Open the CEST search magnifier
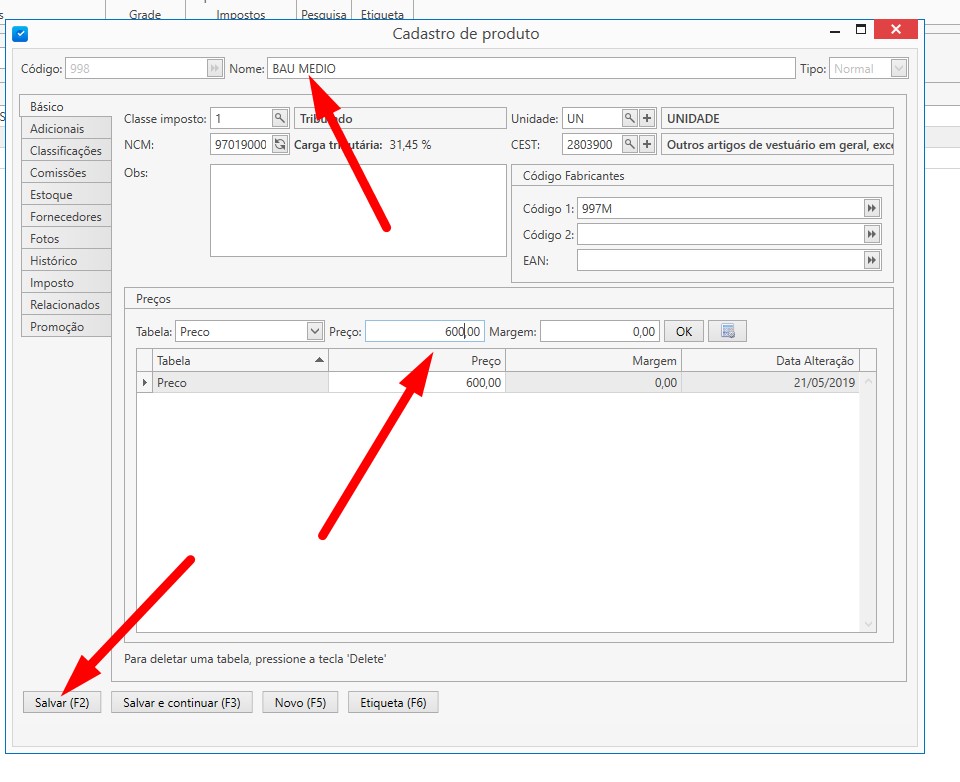Viewport: 960px width, 782px height. [x=629, y=144]
